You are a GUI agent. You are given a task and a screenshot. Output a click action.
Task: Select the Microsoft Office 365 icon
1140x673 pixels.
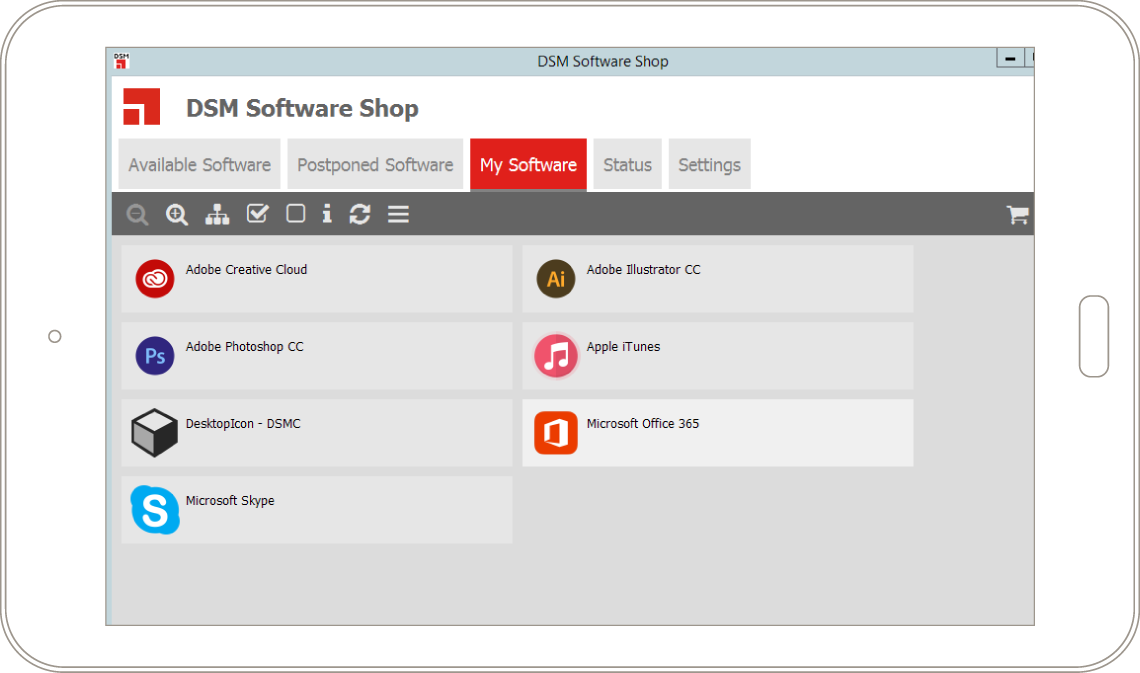pos(556,432)
